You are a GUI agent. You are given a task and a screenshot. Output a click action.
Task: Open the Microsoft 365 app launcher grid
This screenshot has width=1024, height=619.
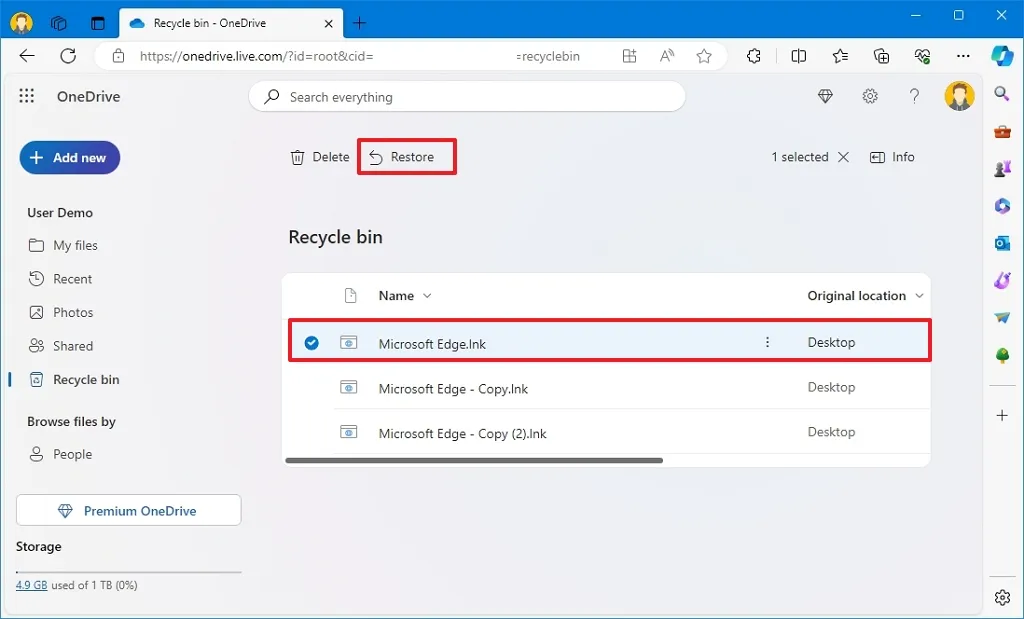click(x=27, y=96)
